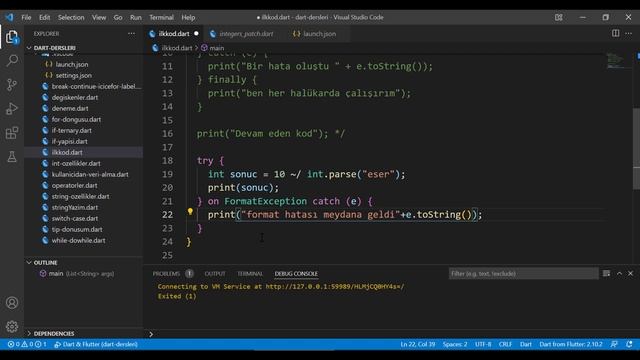Open the Manage gear menu
The width and height of the screenshot is (640, 360).
pyautogui.click(x=12, y=327)
